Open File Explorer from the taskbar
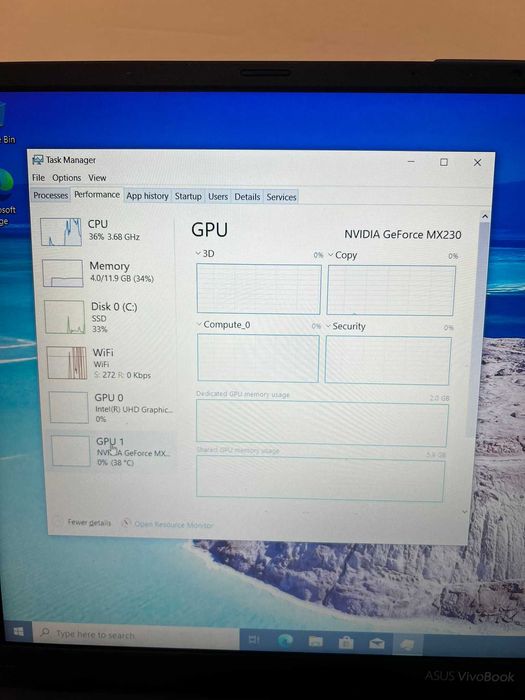Screen dimensions: 525x700 click(x=316, y=642)
